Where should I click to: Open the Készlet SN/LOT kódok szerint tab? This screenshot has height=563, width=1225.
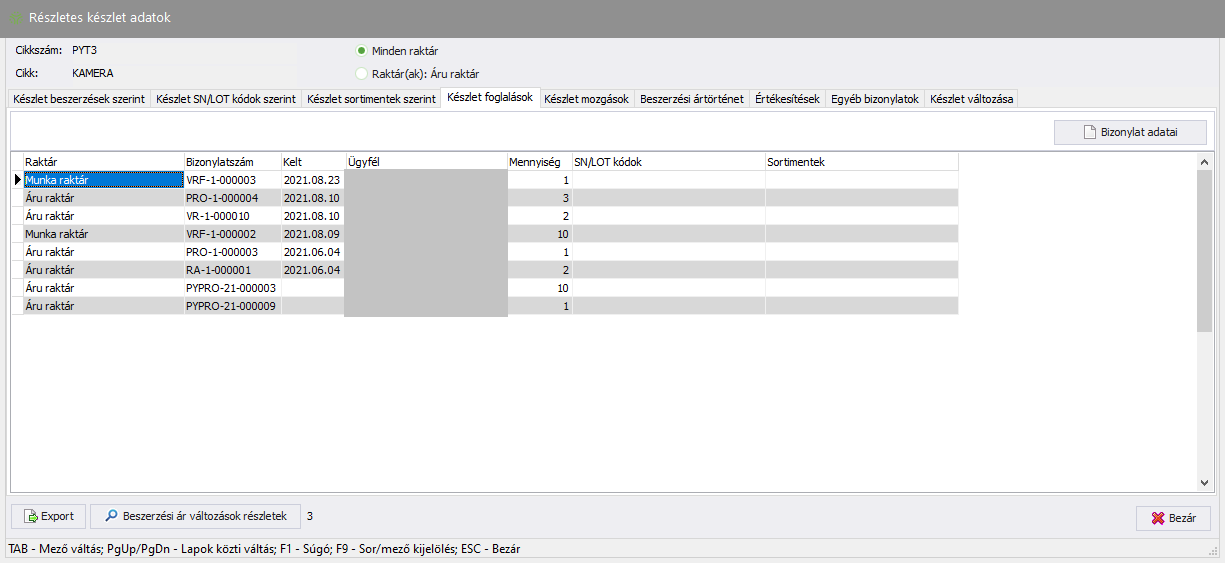point(226,99)
